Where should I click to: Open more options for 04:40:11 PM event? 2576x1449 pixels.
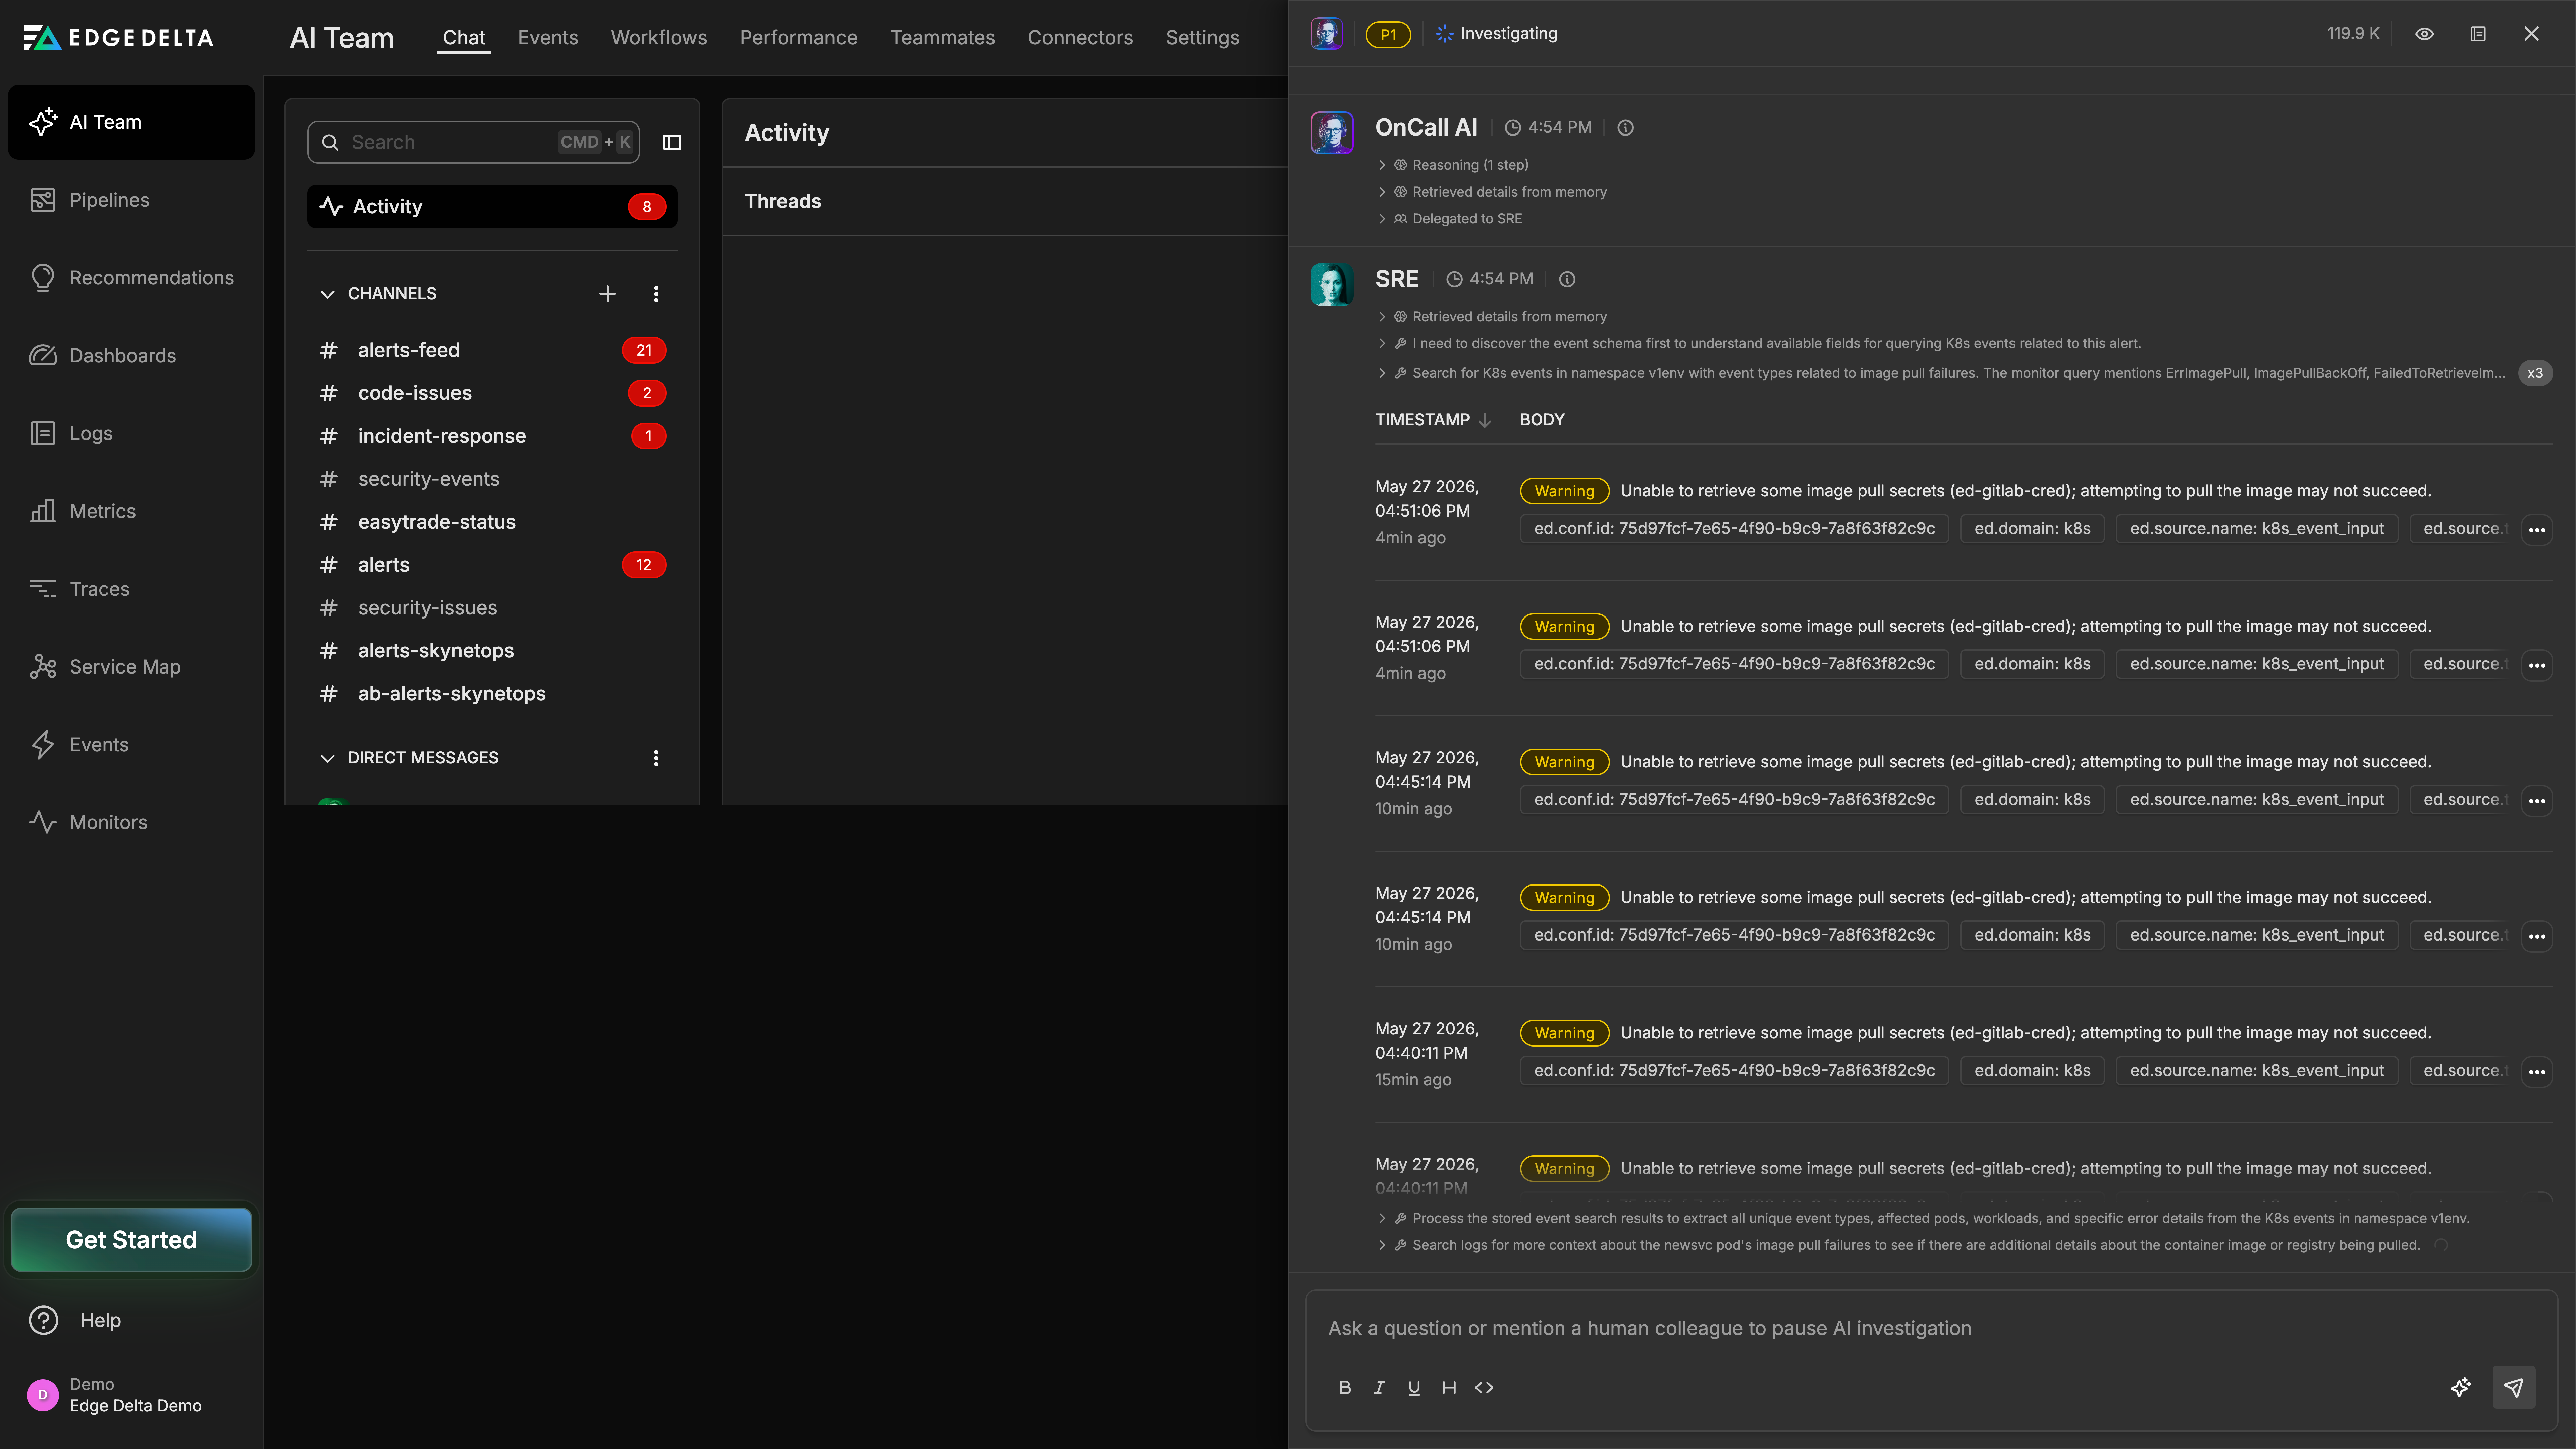tap(2537, 1072)
